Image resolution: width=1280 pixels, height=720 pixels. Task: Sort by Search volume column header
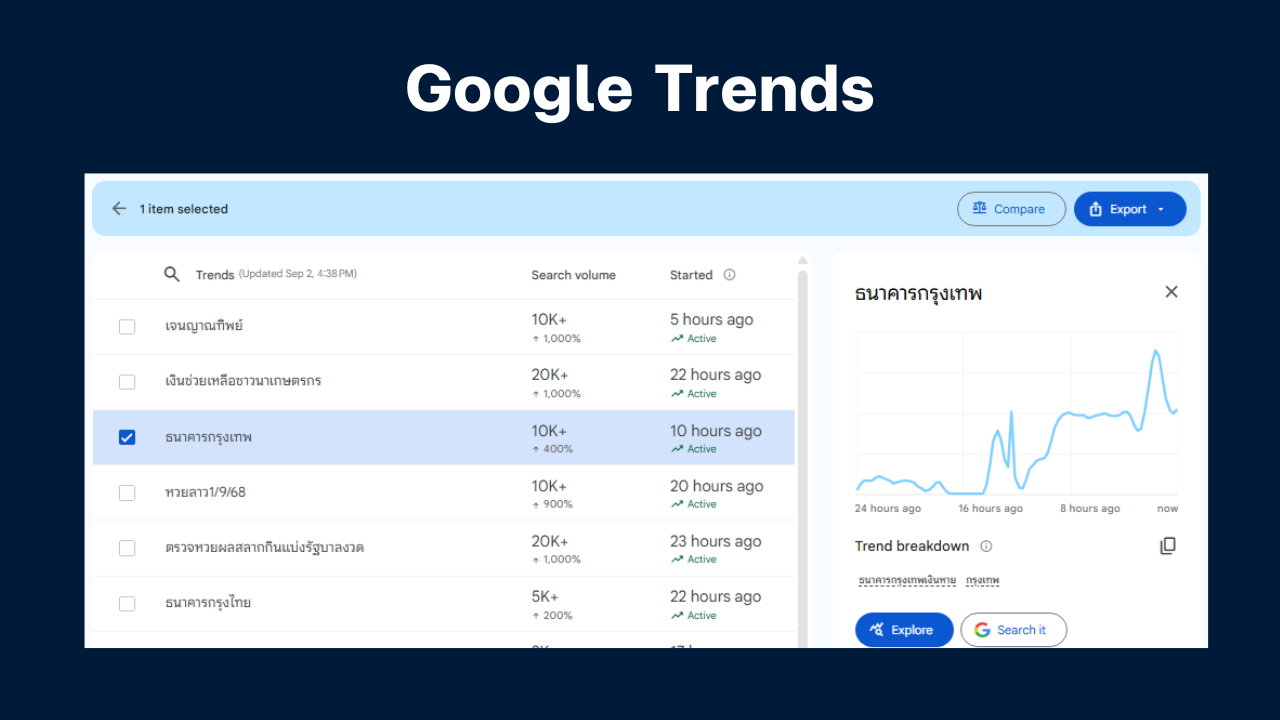[x=573, y=275]
